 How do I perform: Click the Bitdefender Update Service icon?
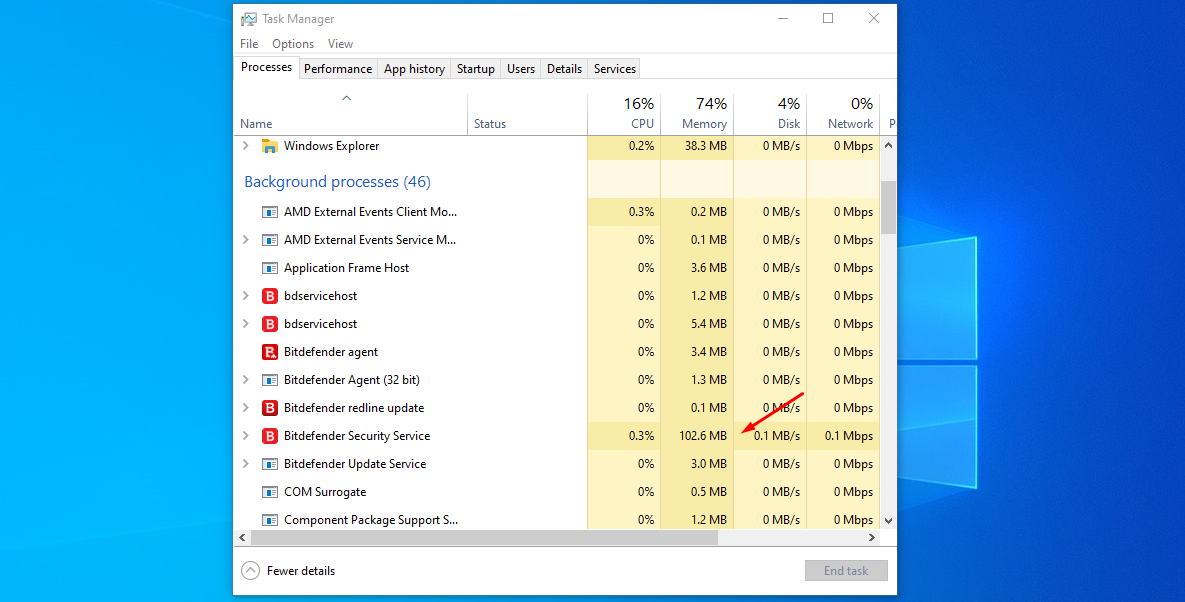[270, 464]
